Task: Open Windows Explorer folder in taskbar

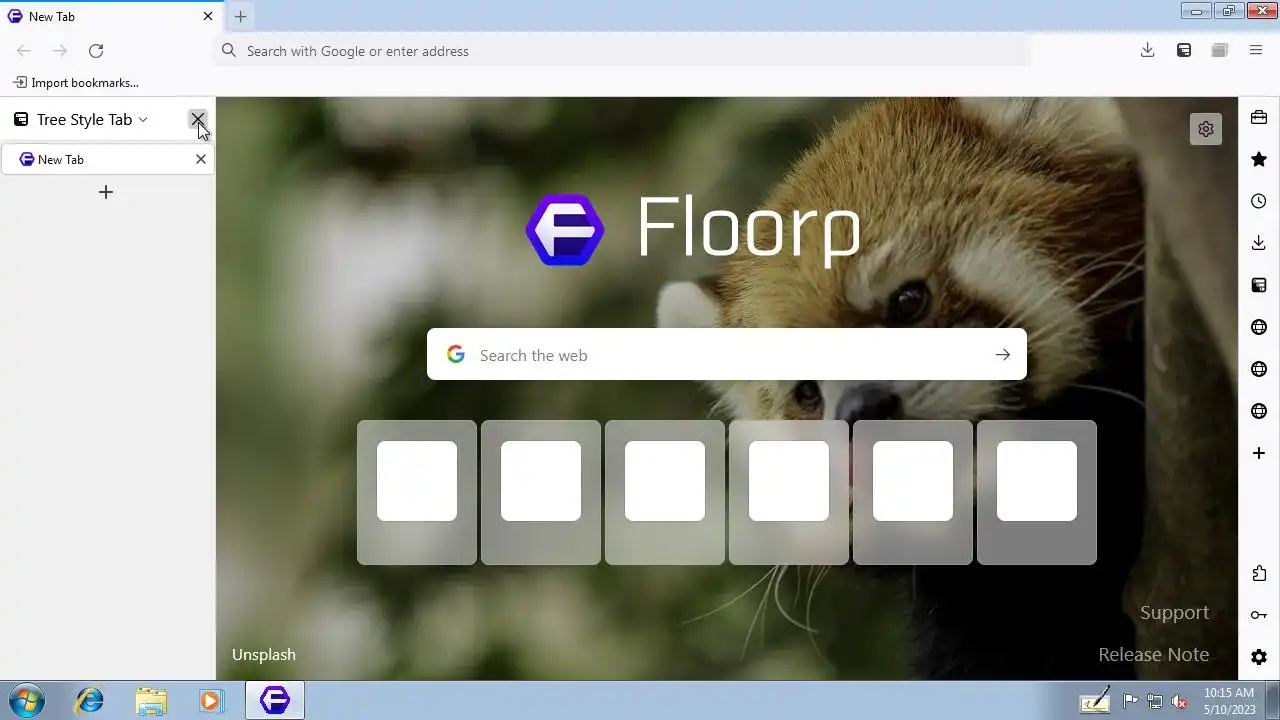Action: [151, 700]
